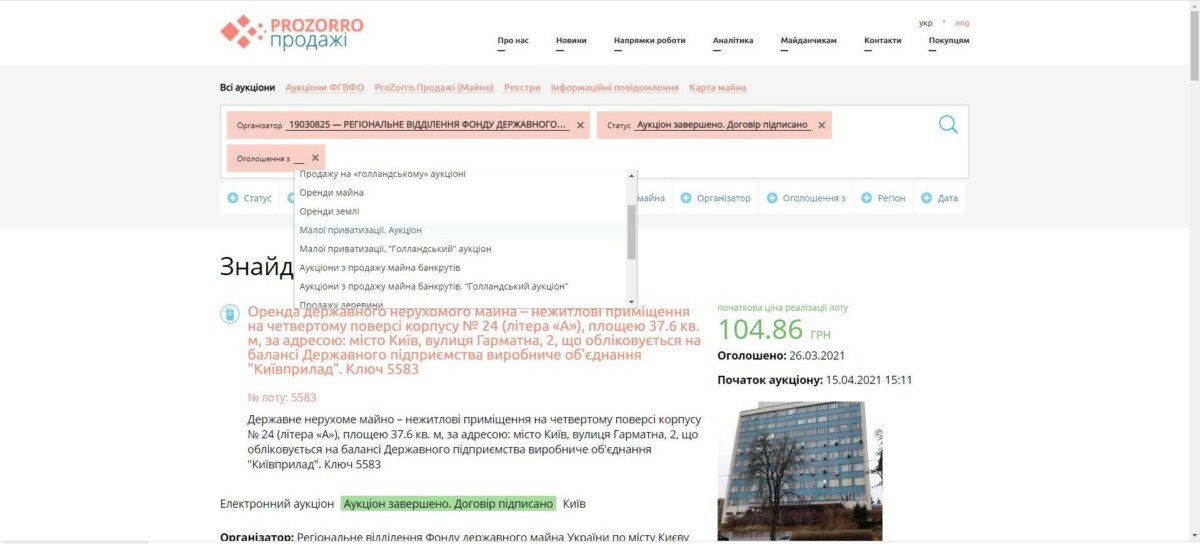Viewport: 1200px width, 544px height.
Task: Add the Організатор filter via plus
Action: [x=716, y=198]
